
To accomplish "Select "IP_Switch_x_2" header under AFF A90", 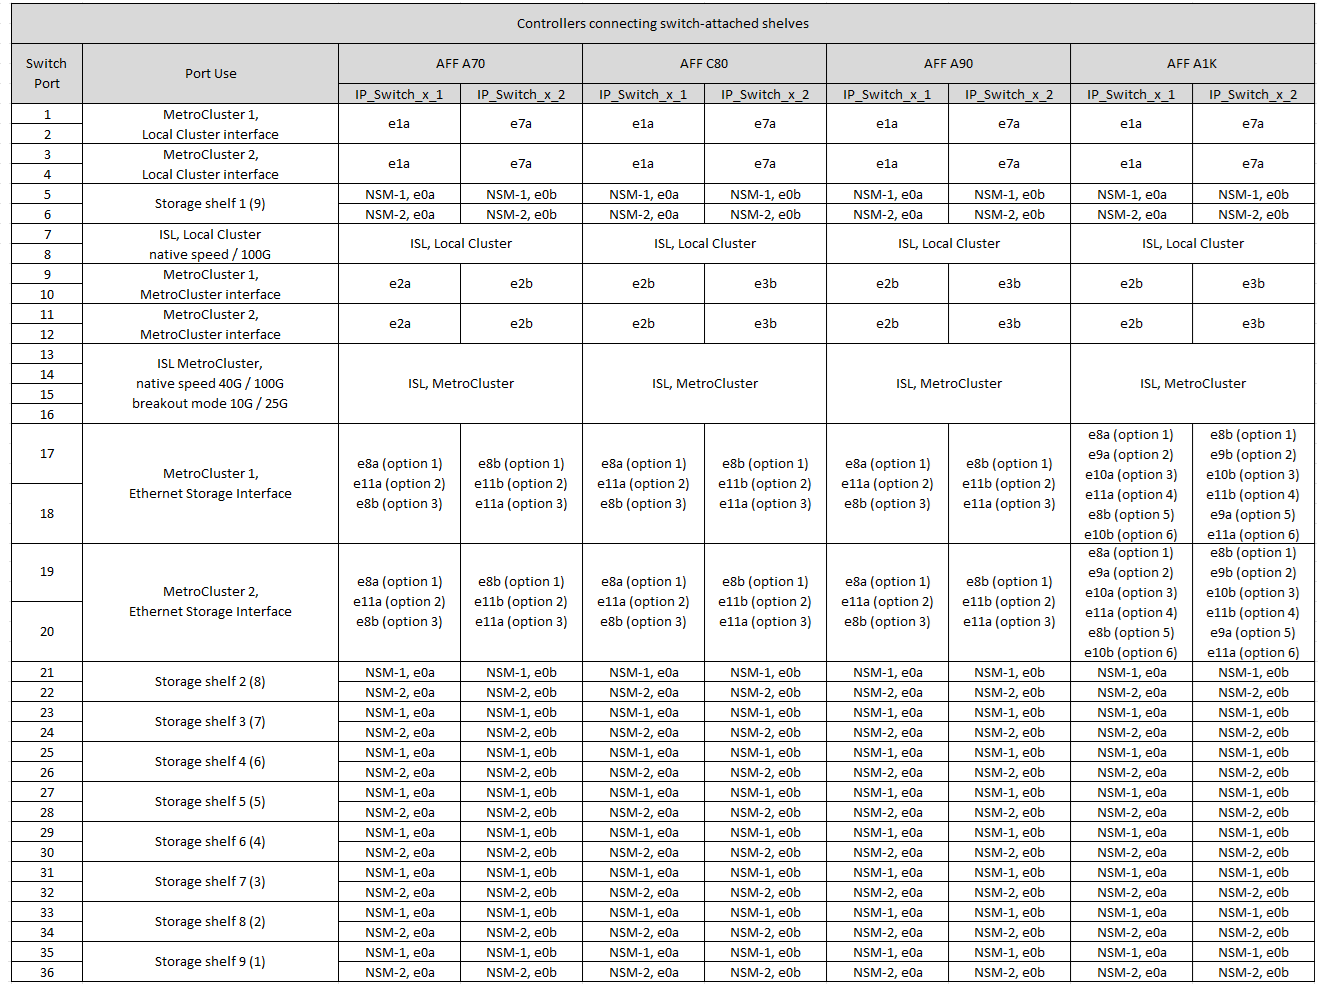I will (x=1009, y=94).
